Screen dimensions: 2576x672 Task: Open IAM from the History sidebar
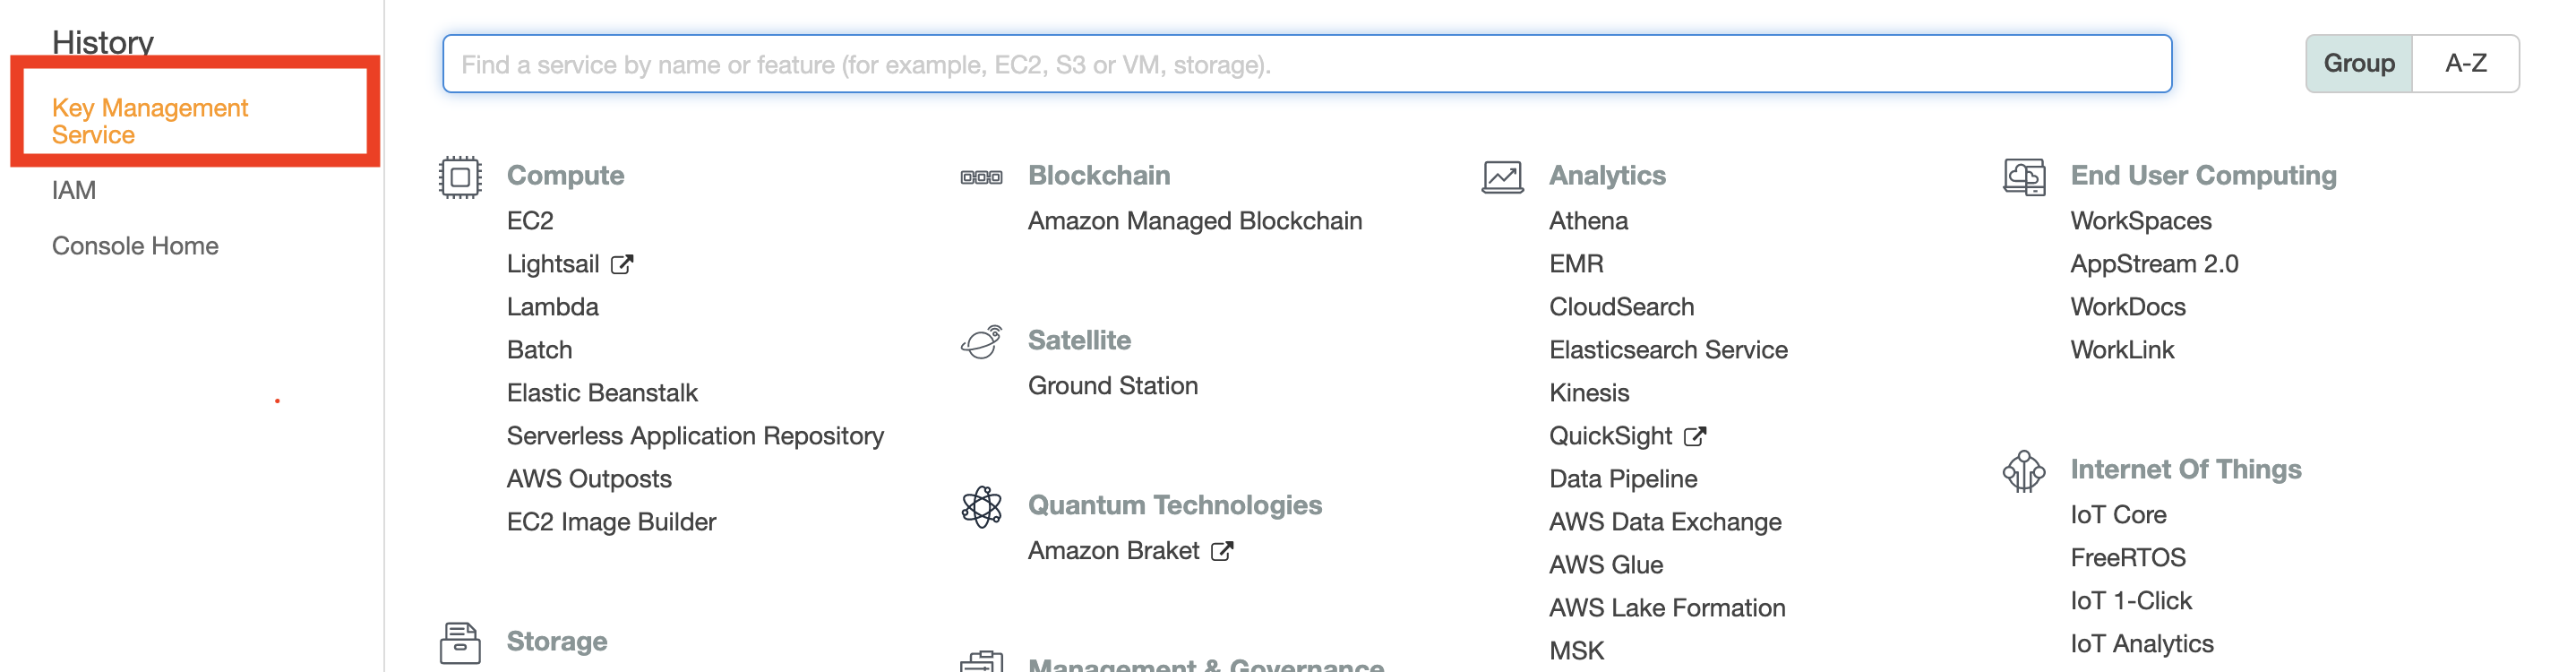pos(74,189)
